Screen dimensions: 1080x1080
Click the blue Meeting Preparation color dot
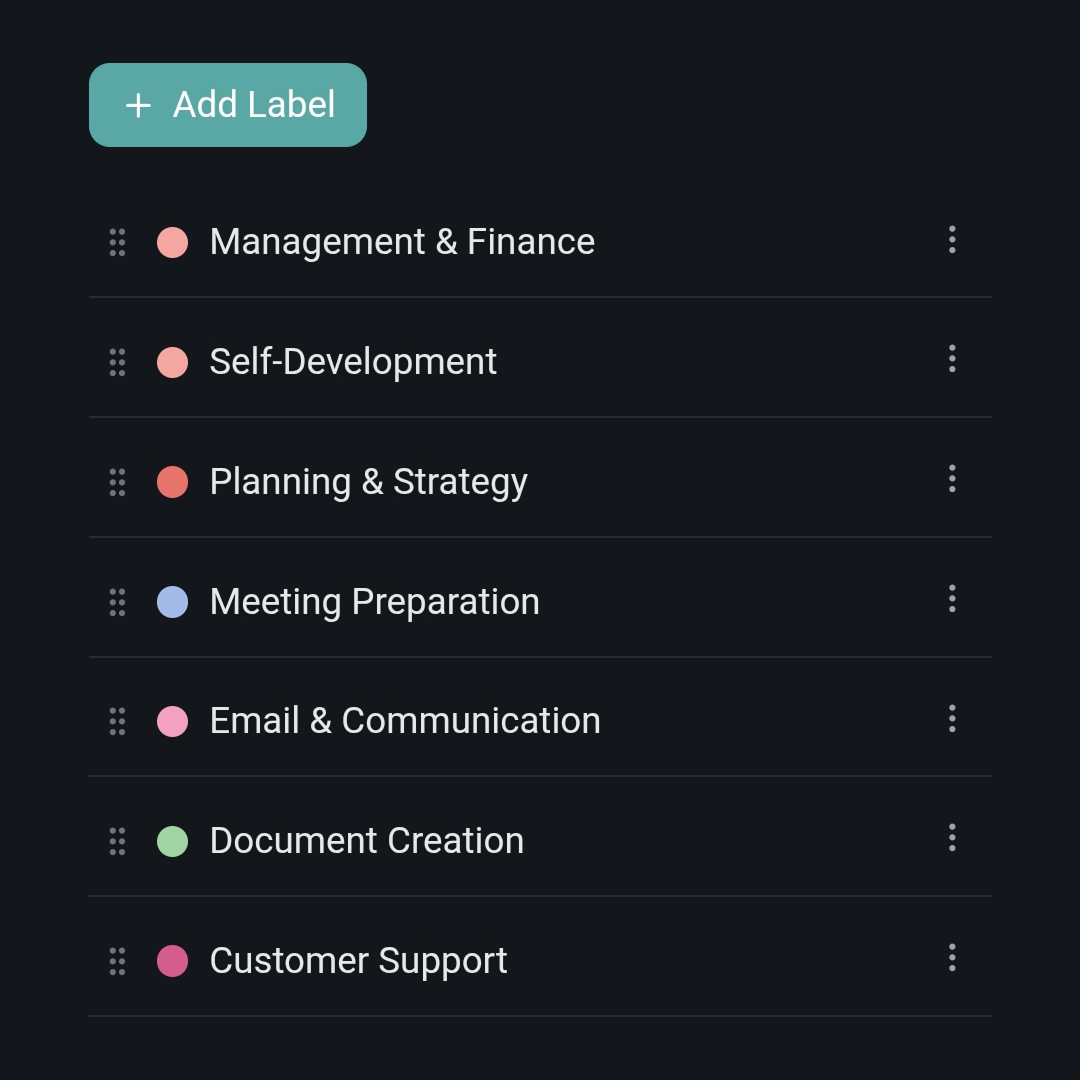173,602
